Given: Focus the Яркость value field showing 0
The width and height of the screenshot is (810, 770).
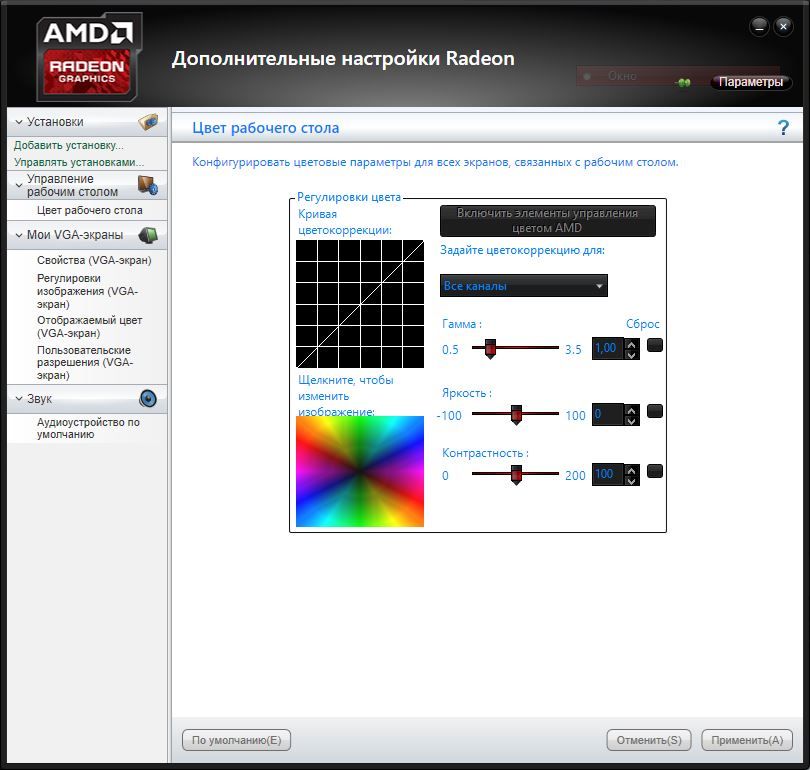Looking at the screenshot, I should pos(608,415).
